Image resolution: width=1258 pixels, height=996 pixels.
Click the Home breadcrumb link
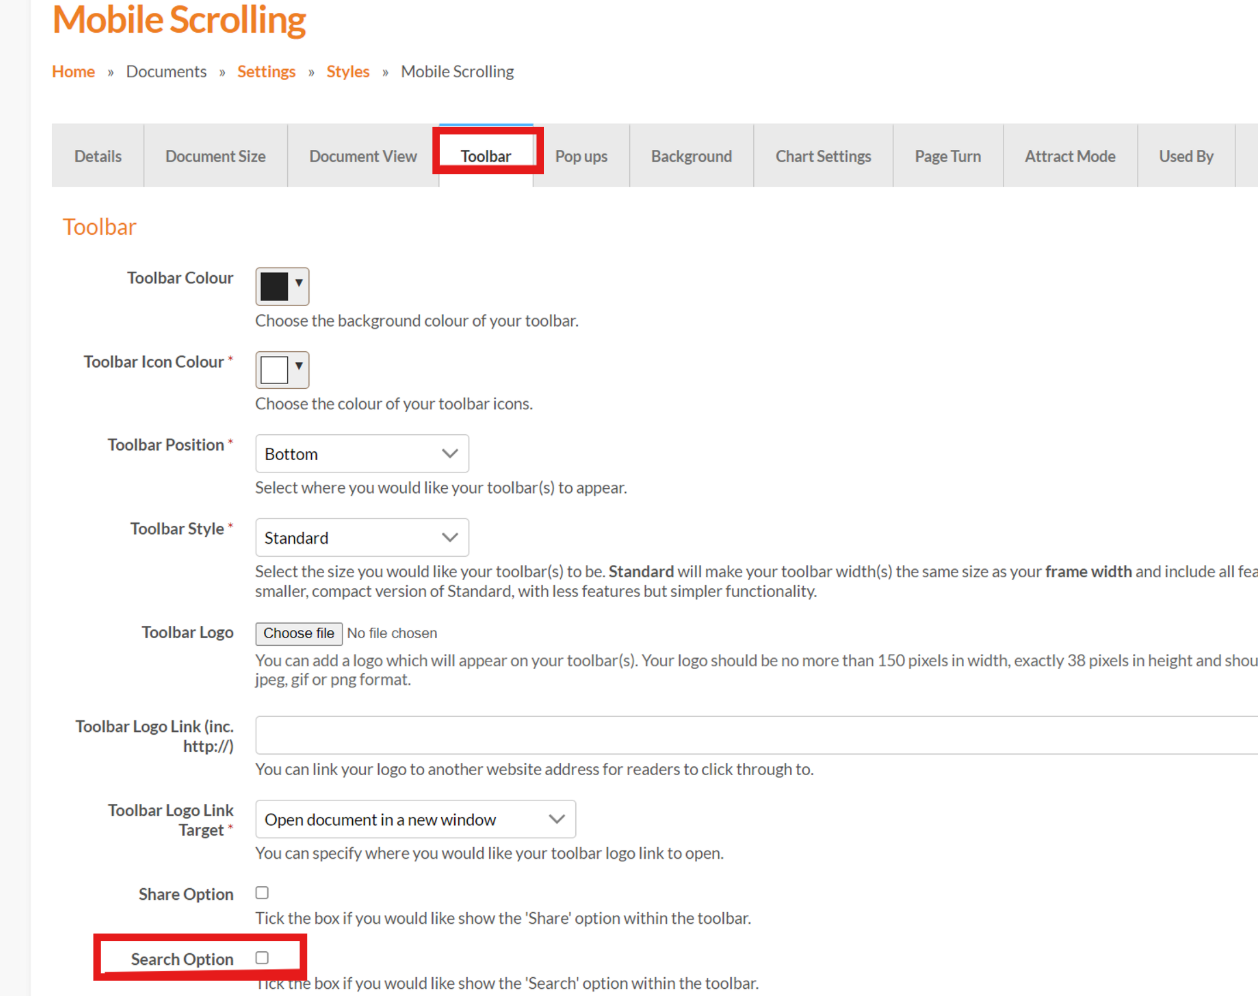73,72
